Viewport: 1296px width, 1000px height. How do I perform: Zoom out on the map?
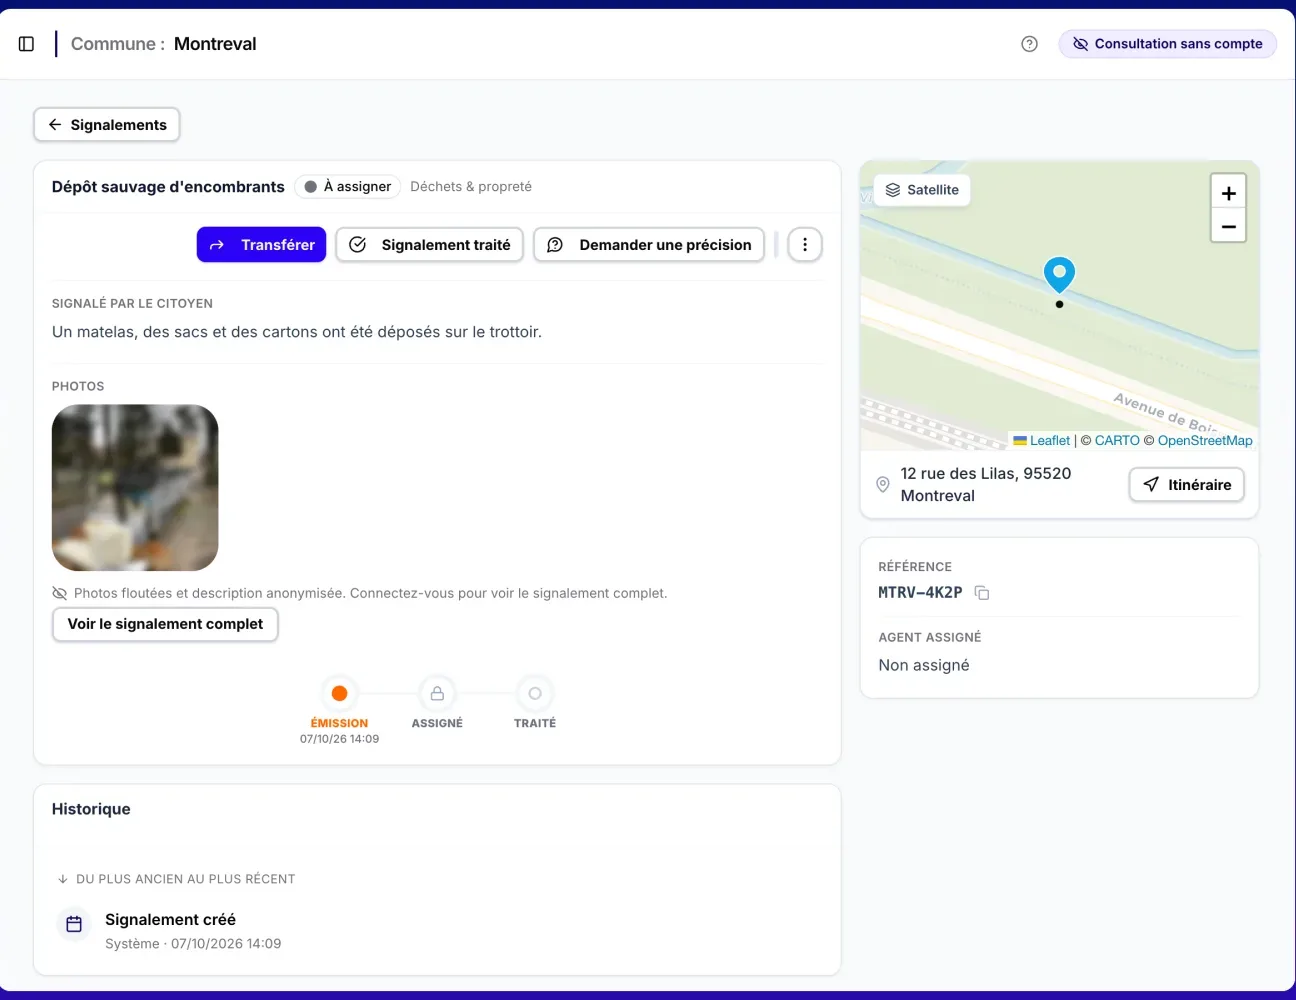point(1229,227)
